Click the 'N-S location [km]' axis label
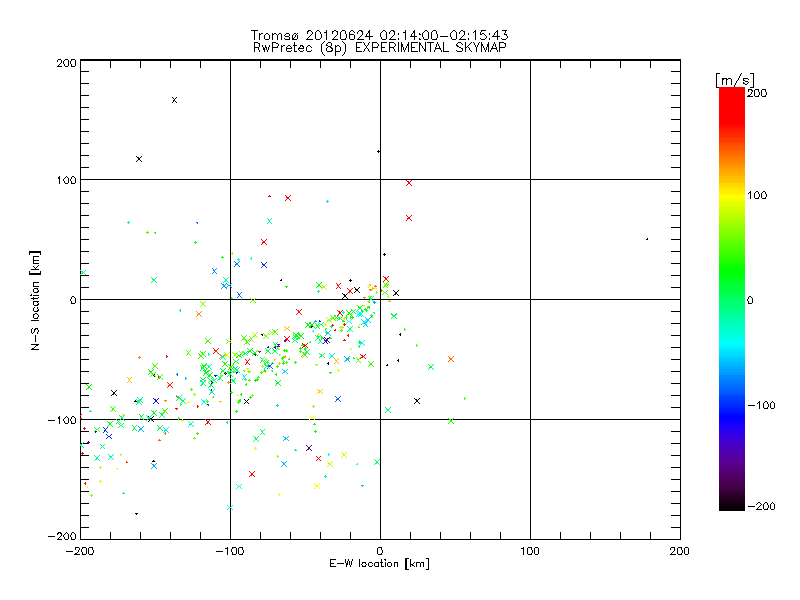Image resolution: width=800 pixels, height=600 pixels. click(35, 301)
